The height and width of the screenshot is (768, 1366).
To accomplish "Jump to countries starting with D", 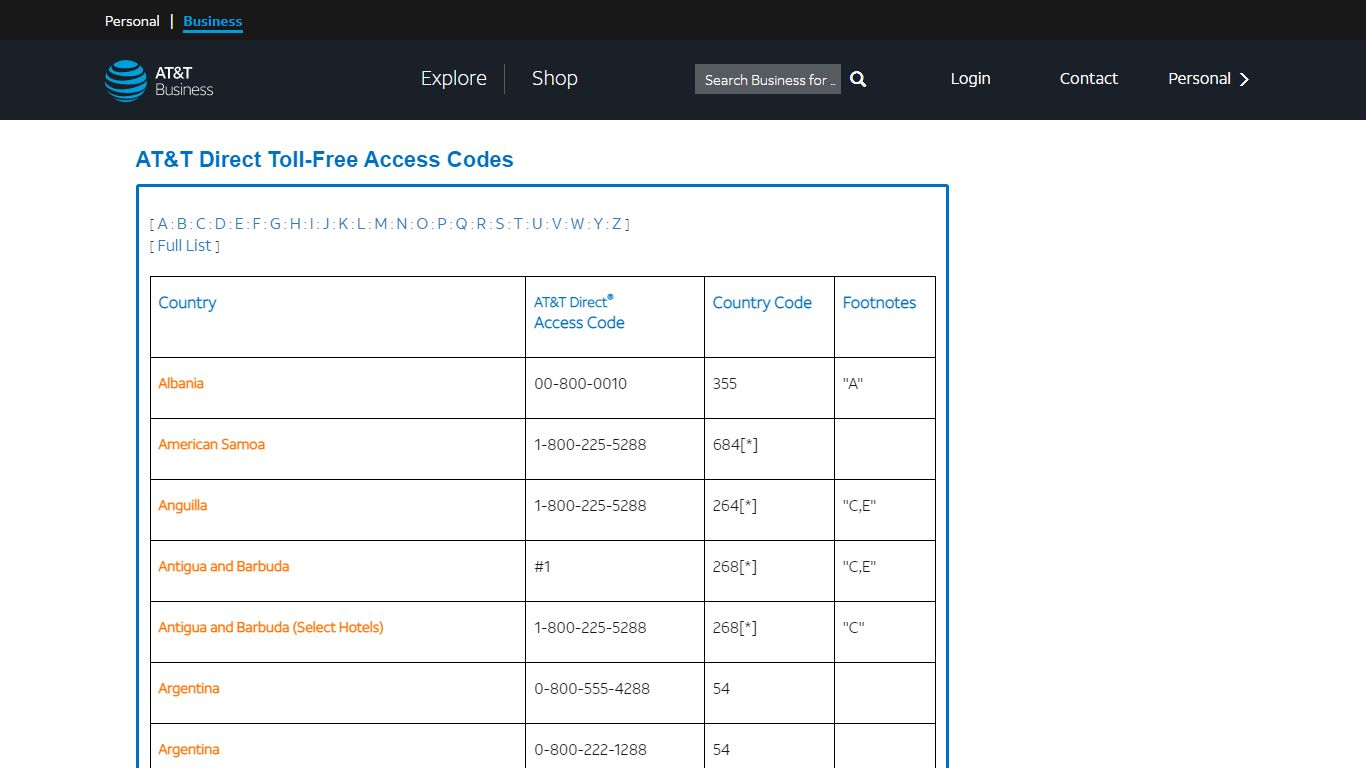I will pyautogui.click(x=220, y=224).
